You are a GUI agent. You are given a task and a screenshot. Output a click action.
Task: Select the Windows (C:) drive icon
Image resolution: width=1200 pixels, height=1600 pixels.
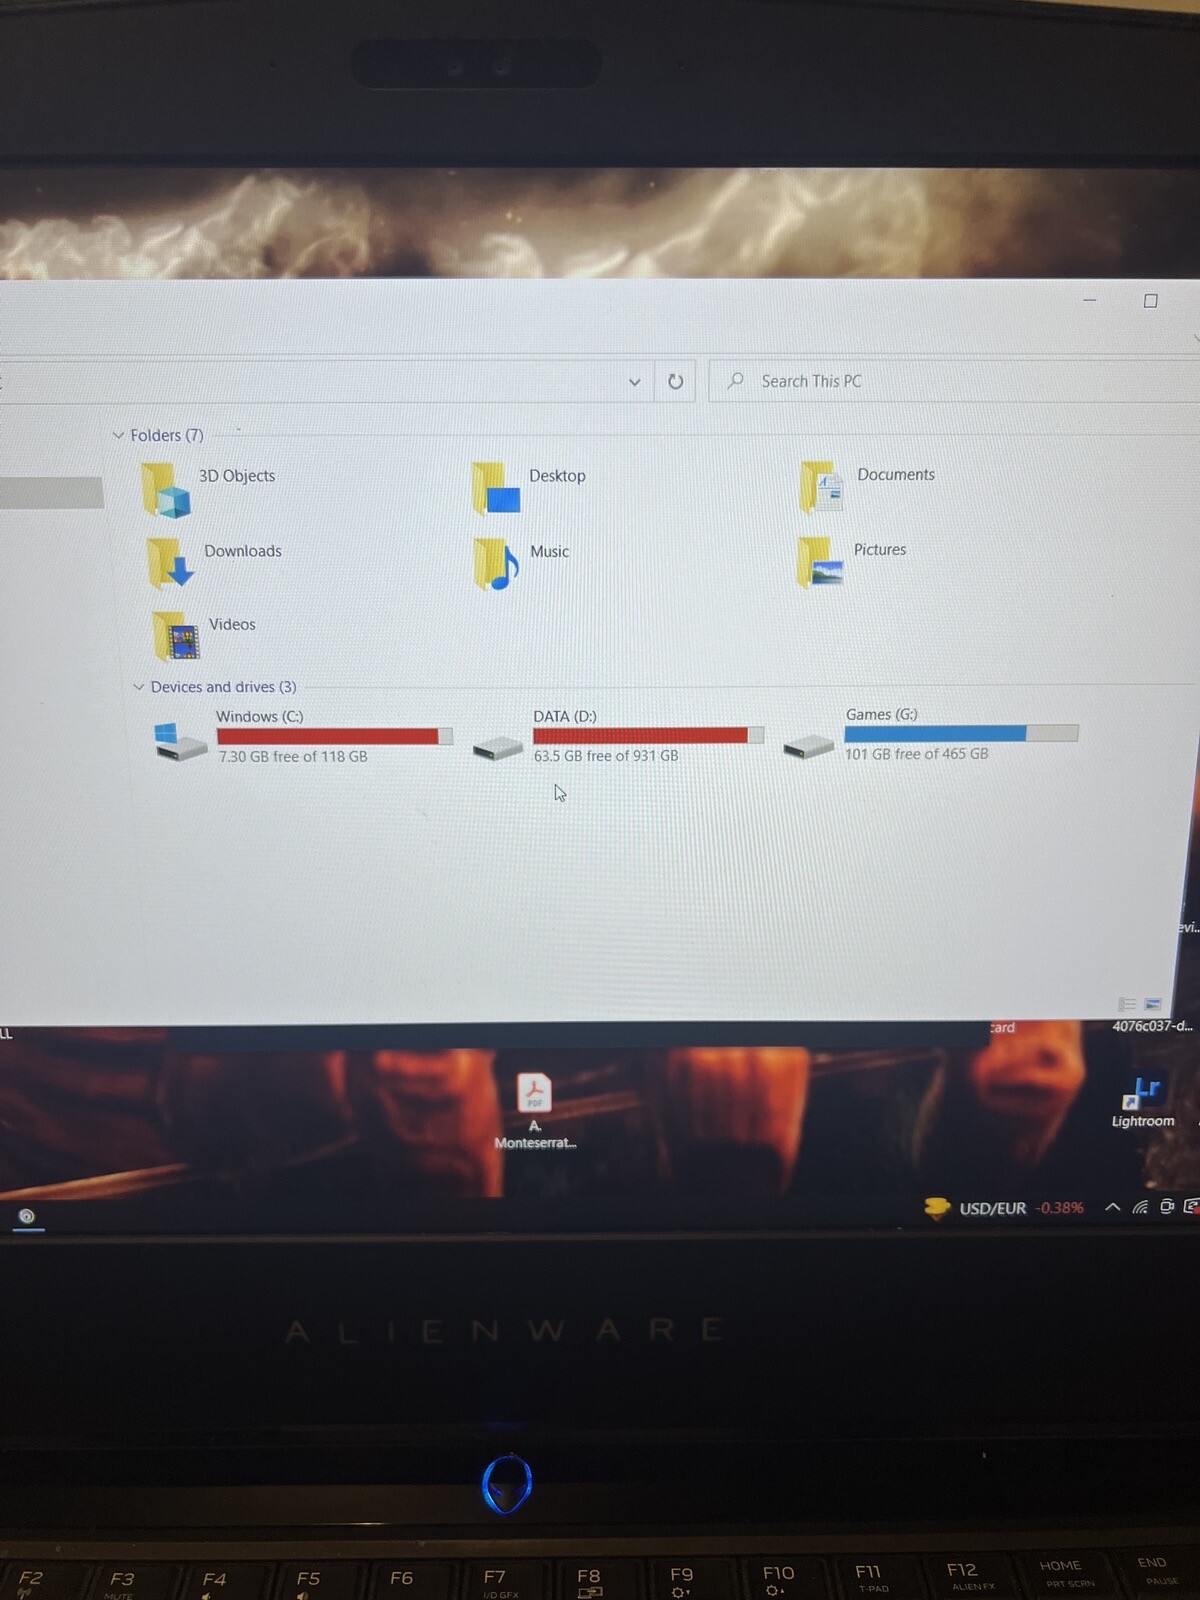[x=180, y=742]
